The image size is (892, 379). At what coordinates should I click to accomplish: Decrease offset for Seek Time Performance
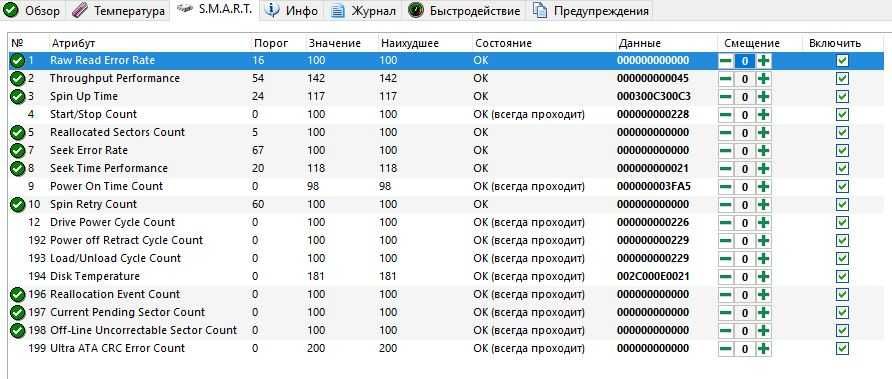click(x=726, y=169)
